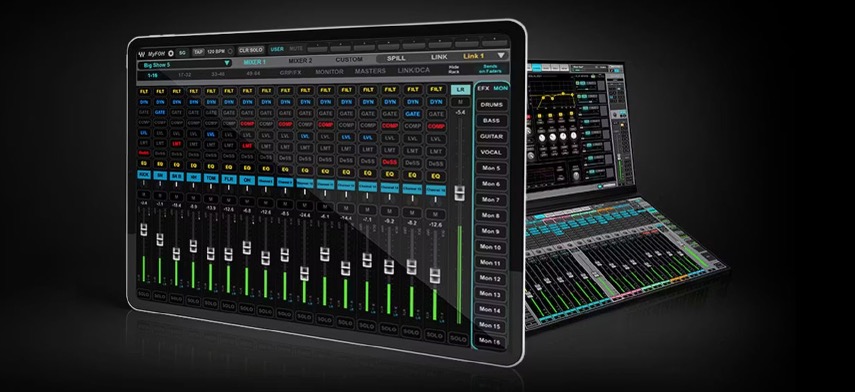Select the Mon 12 send
Image resolution: width=855 pixels, height=392 pixels.
tap(489, 279)
